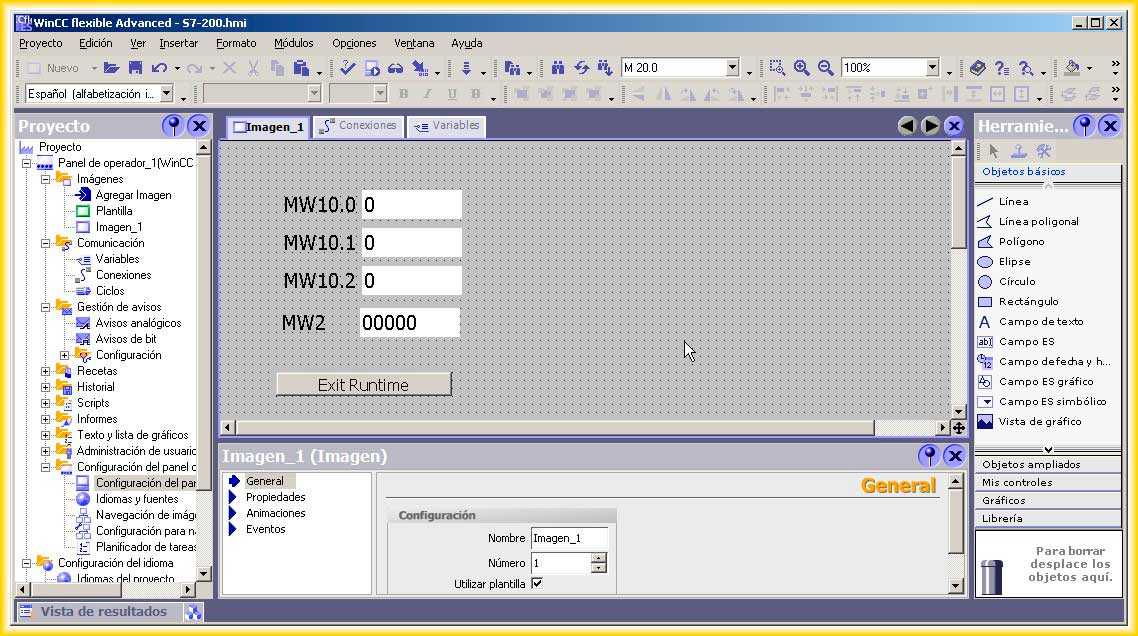Pin the Proyecto panel with pushpin icon

pyautogui.click(x=173, y=126)
